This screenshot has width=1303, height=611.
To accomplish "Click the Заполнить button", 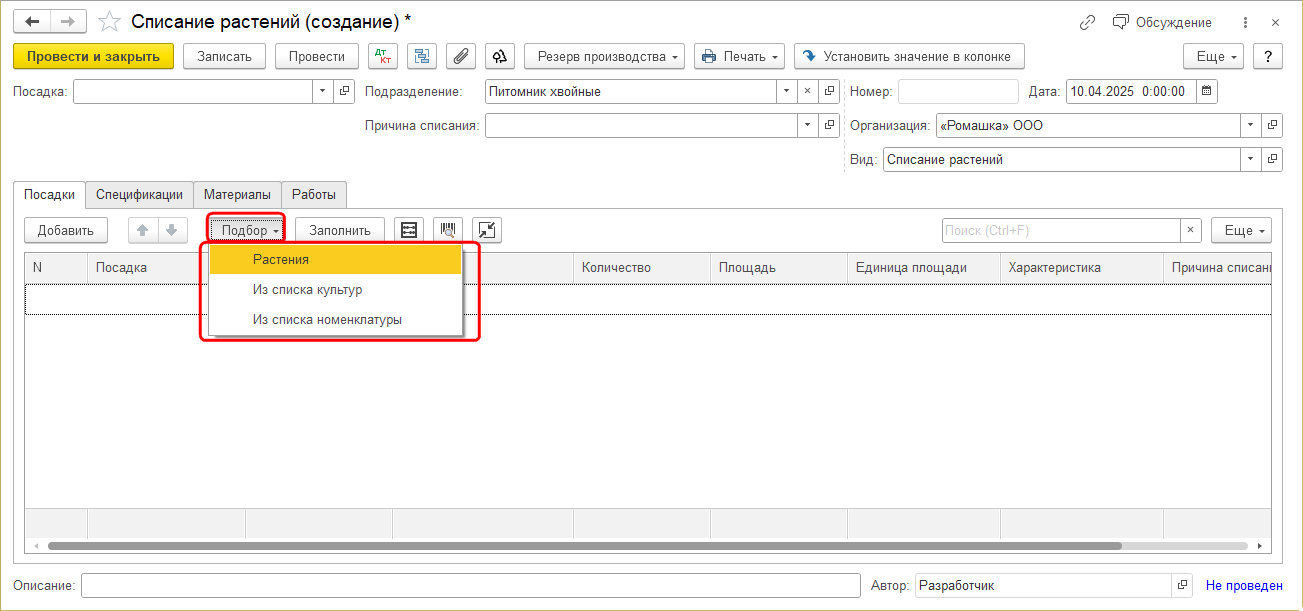I will [340, 230].
